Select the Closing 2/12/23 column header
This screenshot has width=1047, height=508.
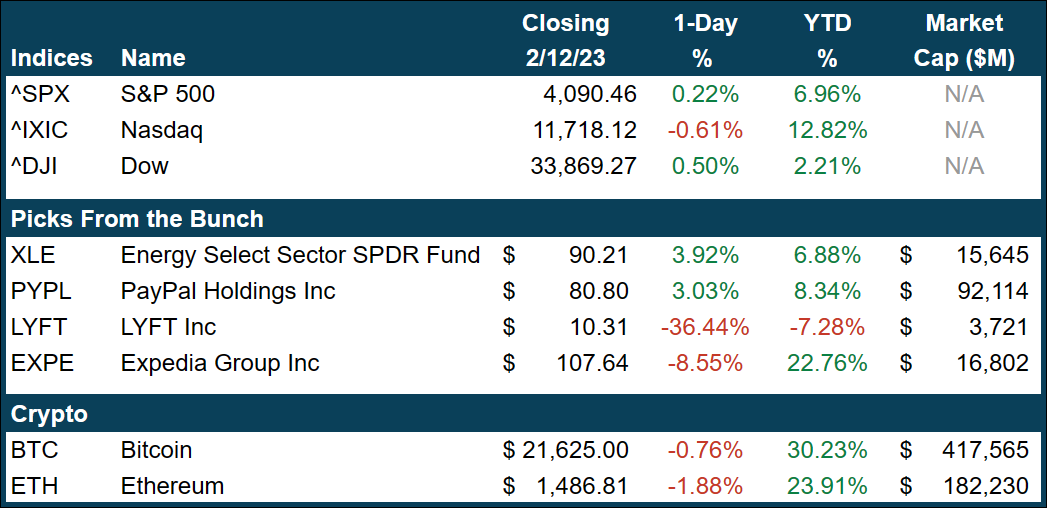click(565, 40)
